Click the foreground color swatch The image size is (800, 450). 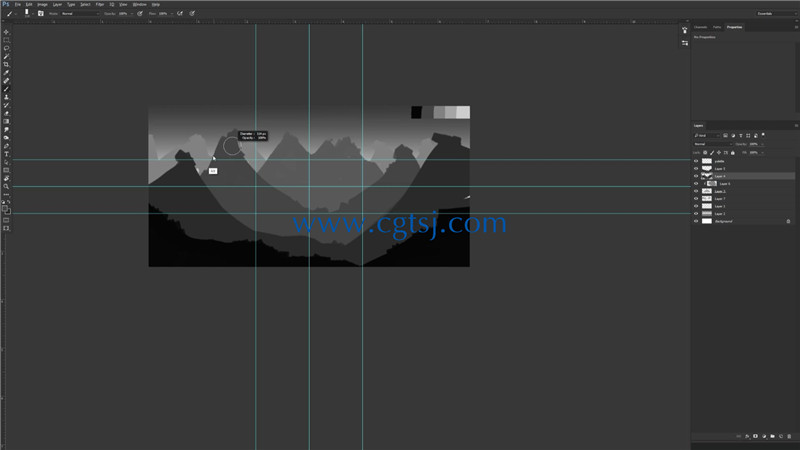5,208
